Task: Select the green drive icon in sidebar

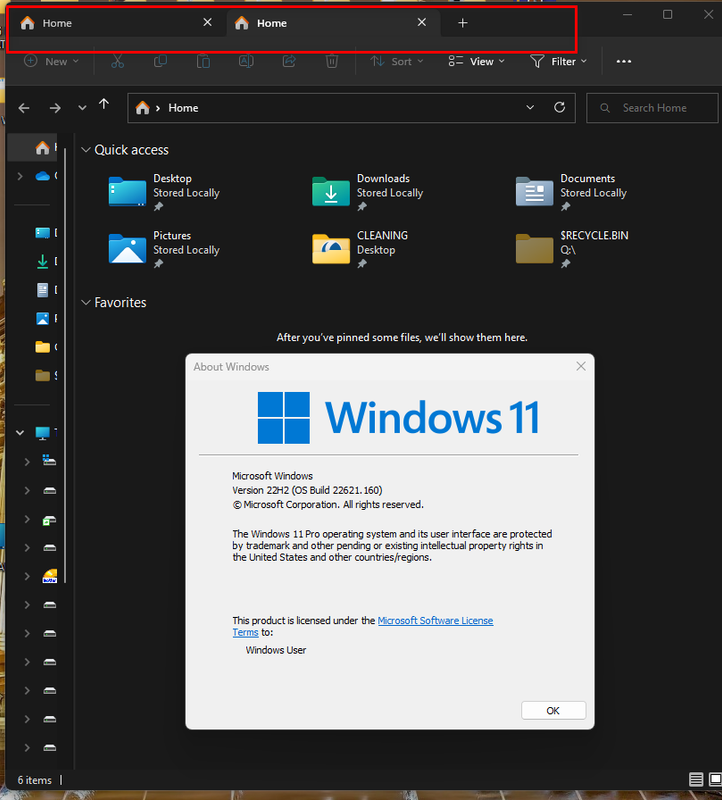Action: pyautogui.click(x=49, y=520)
